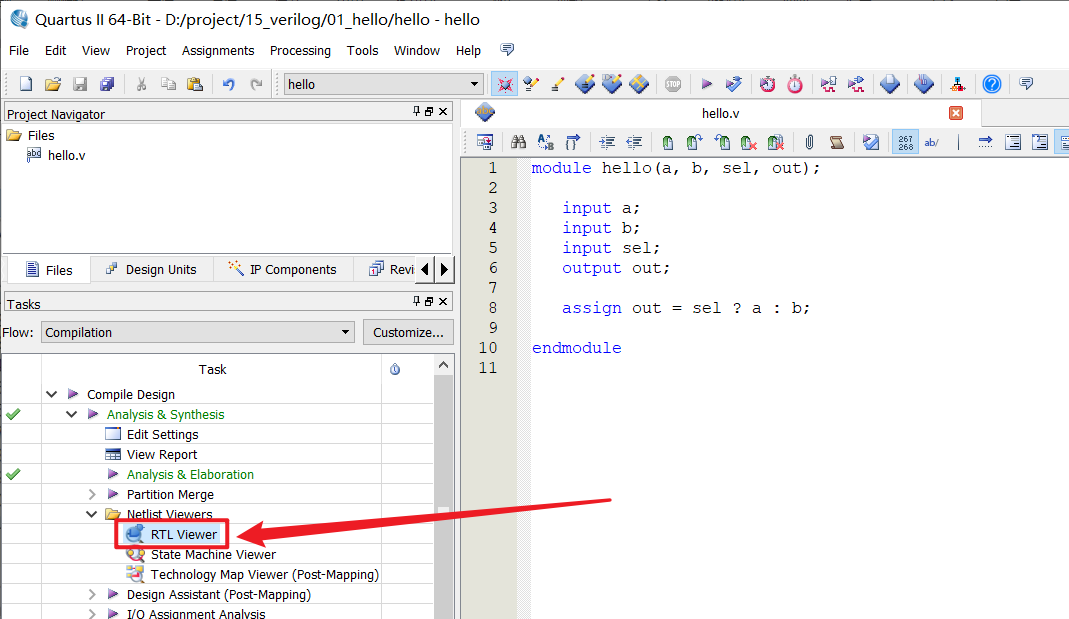Image resolution: width=1069 pixels, height=619 pixels.
Task: Float the Project Navigator panel
Action: point(429,111)
